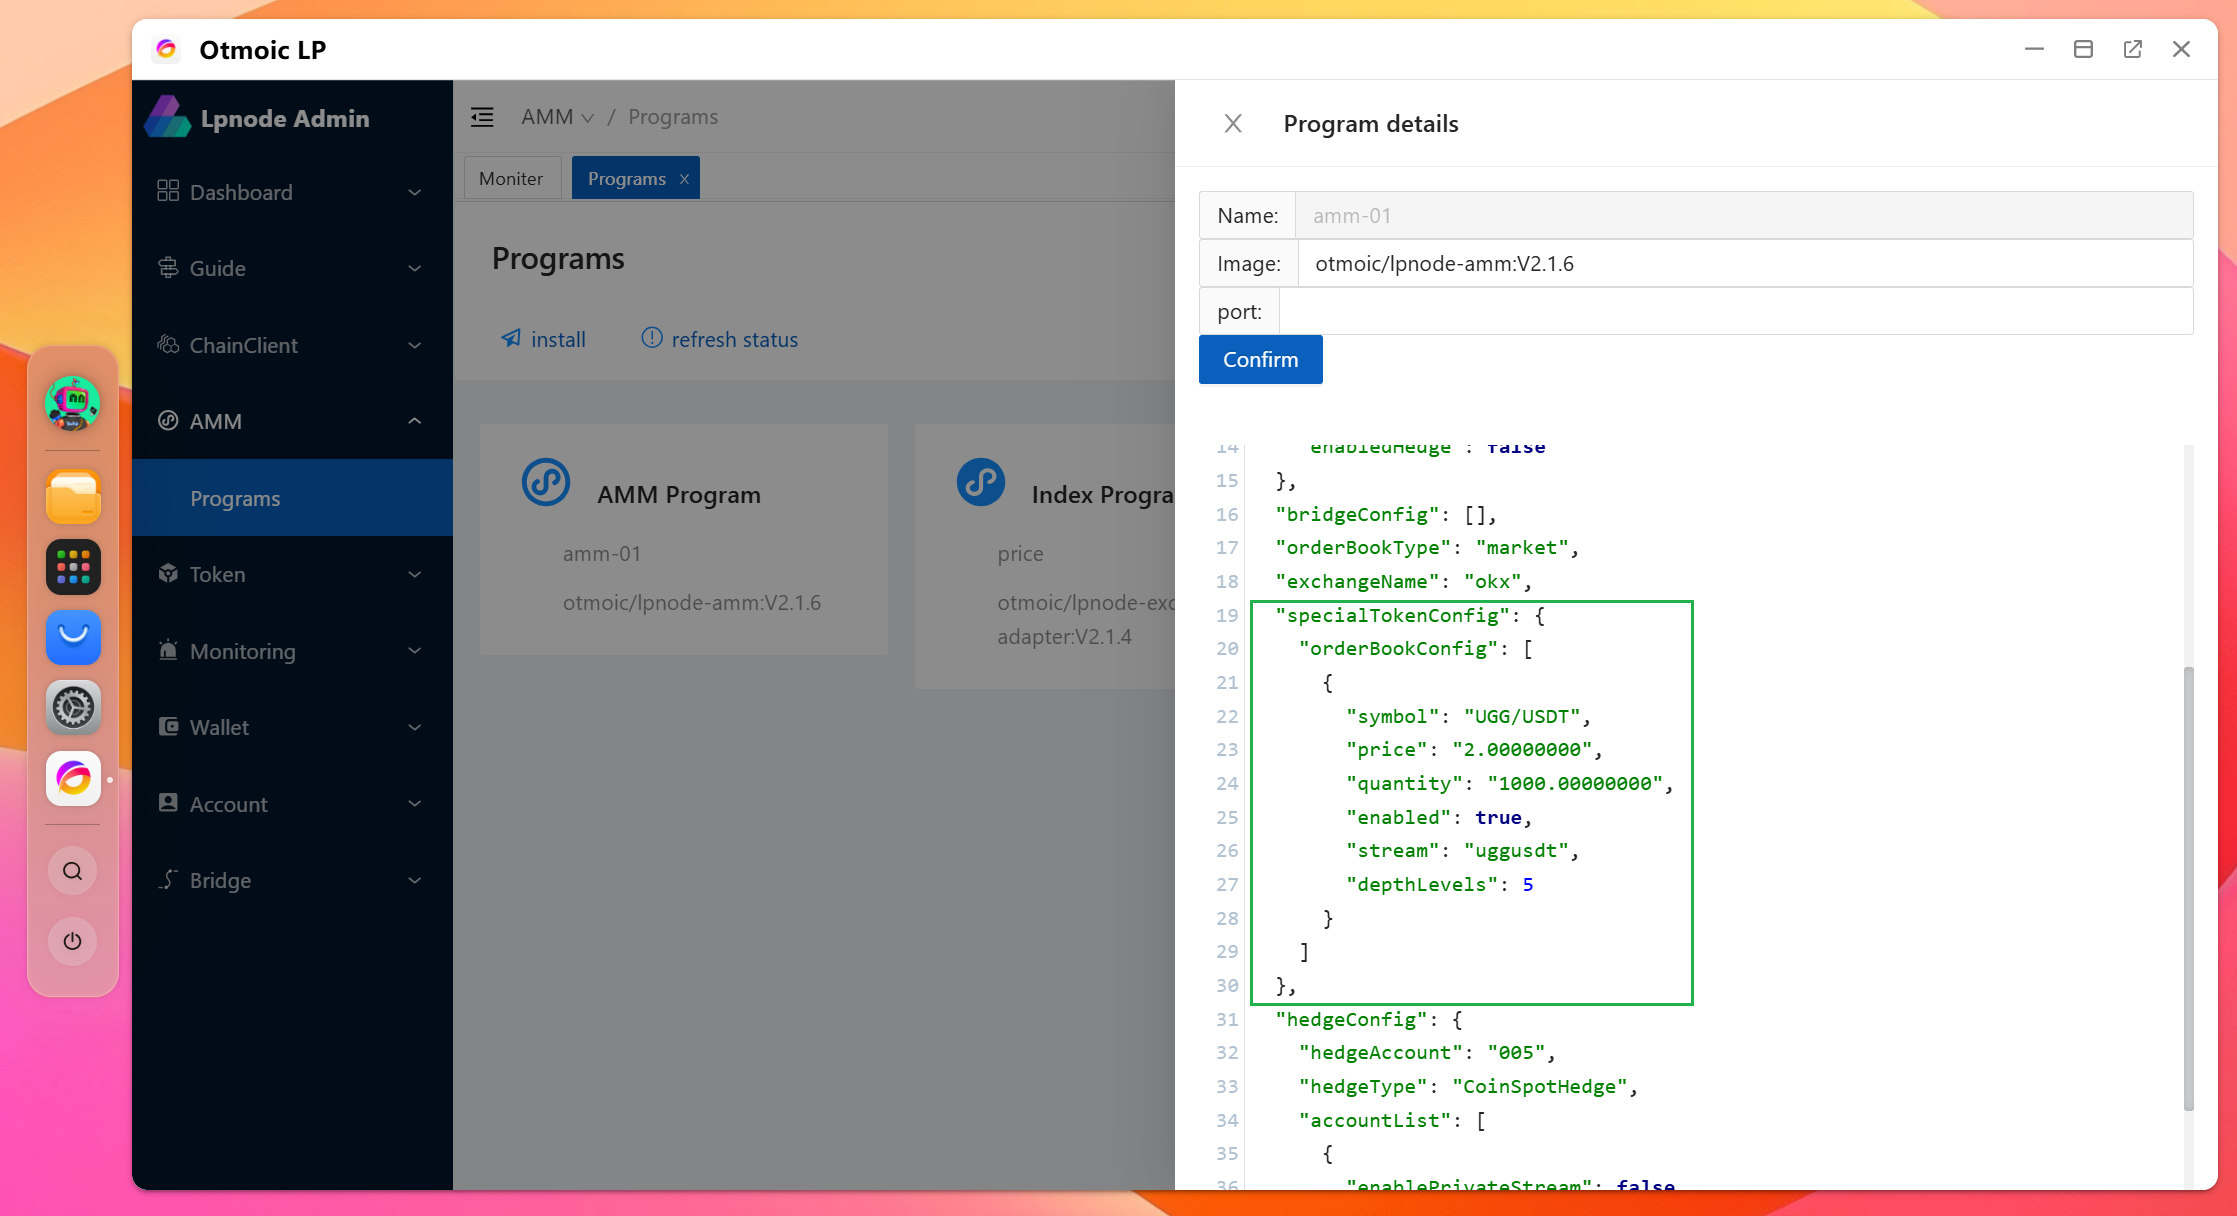
Task: Click the Account sidebar icon
Action: click(x=168, y=803)
